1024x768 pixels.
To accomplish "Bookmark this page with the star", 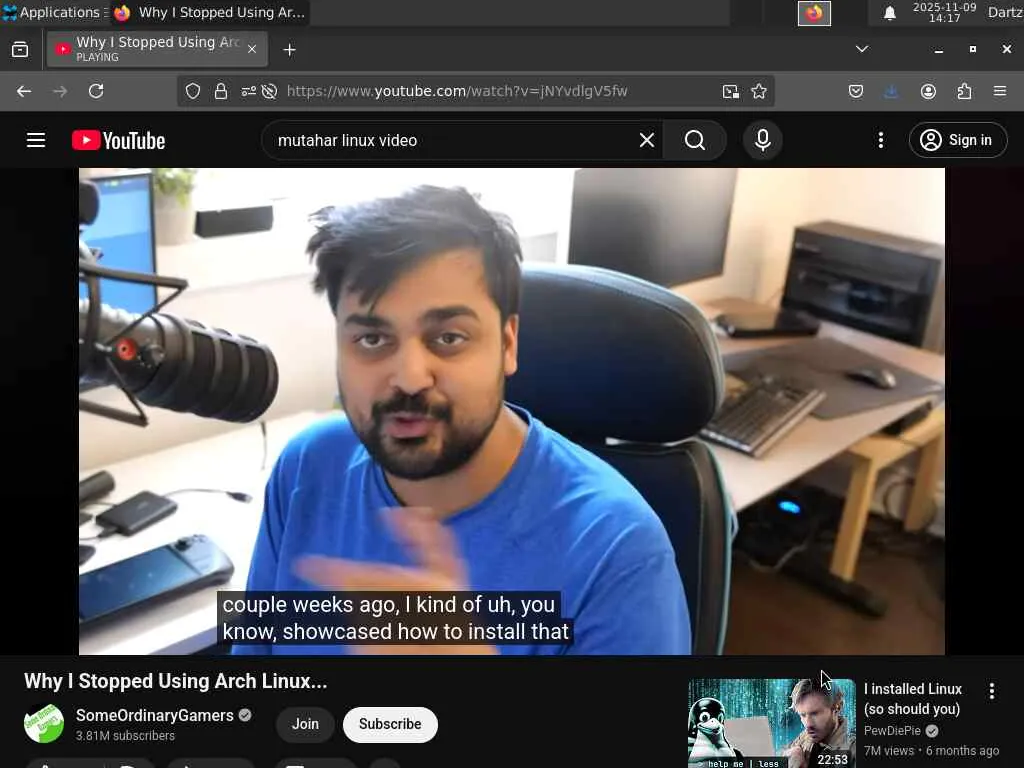I will click(x=759, y=91).
